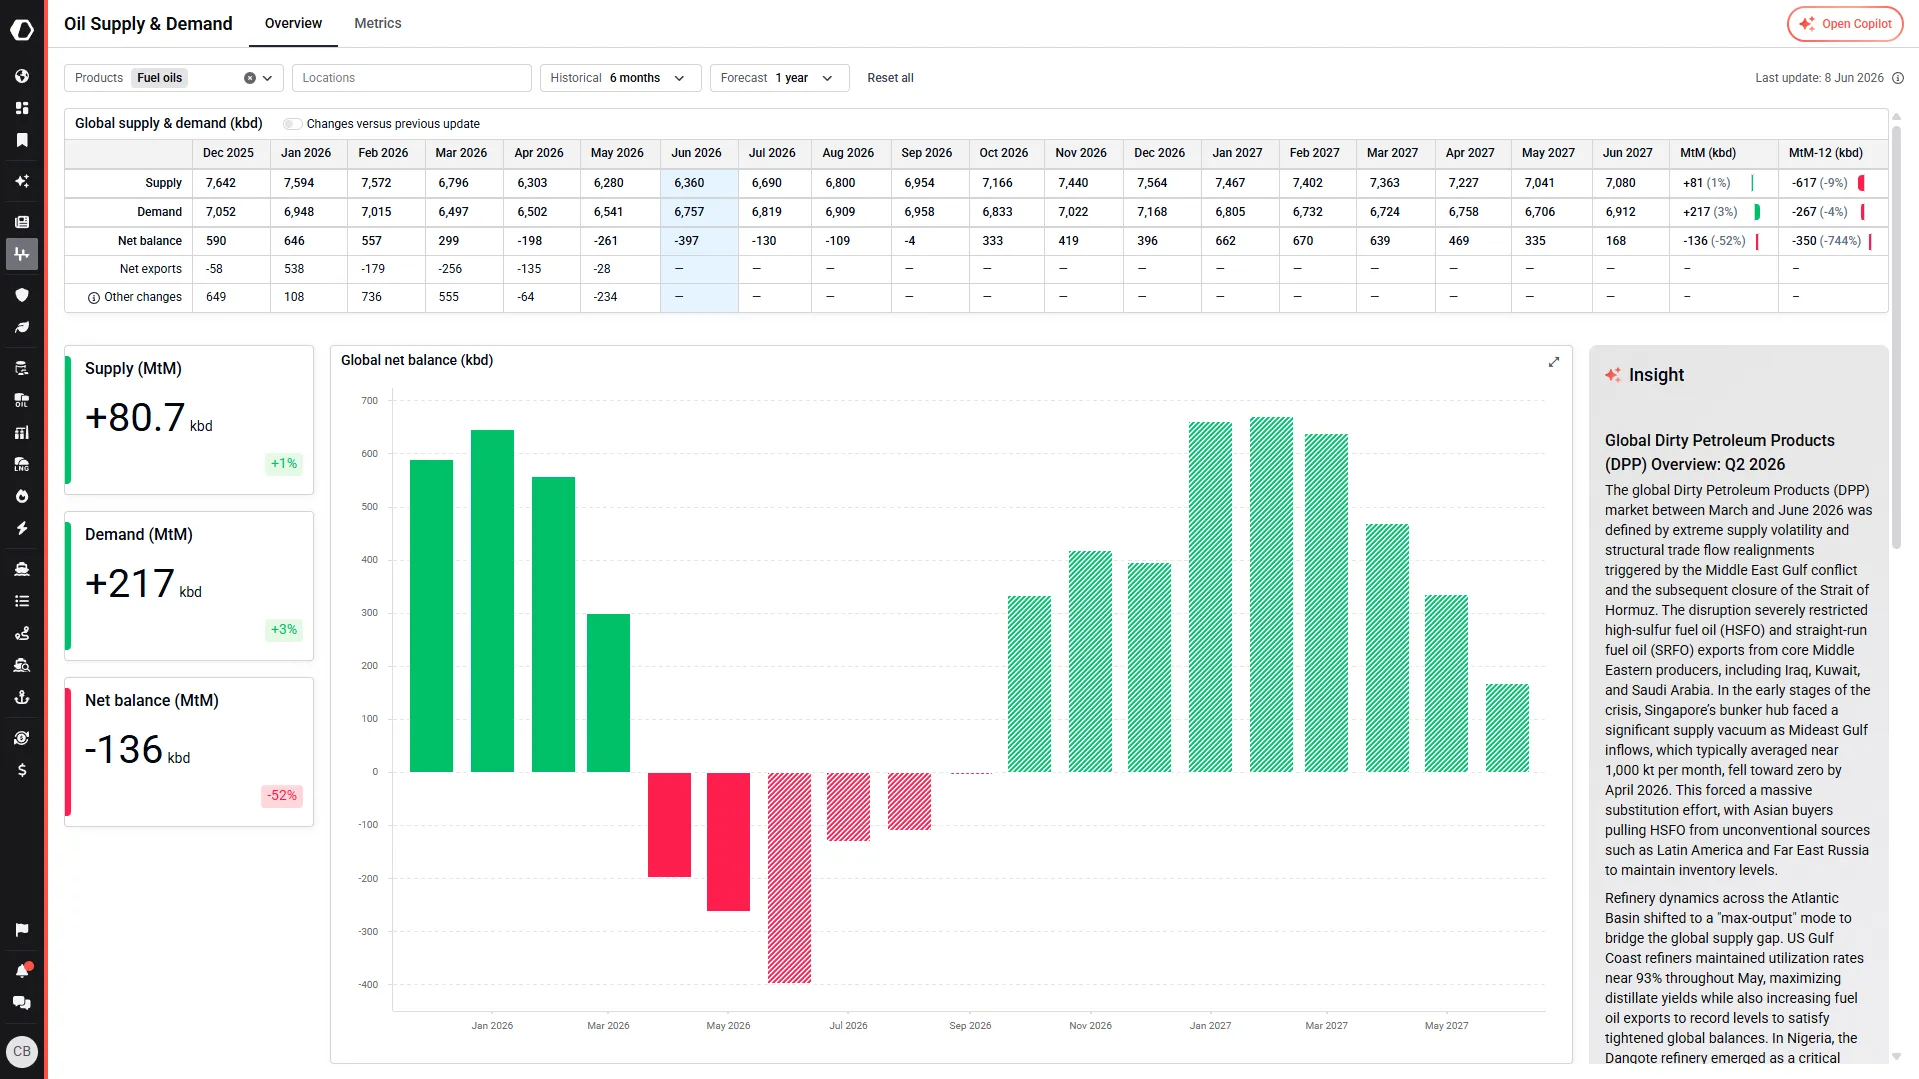Click the Demand (MtM) summary card
This screenshot has width=1919, height=1079.
[189, 586]
